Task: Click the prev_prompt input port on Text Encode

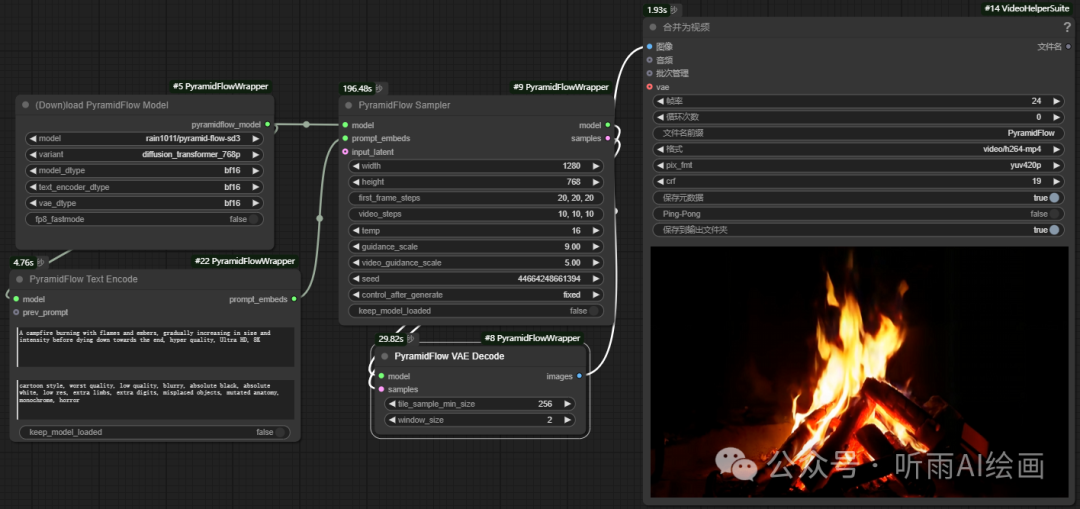Action: [16, 312]
